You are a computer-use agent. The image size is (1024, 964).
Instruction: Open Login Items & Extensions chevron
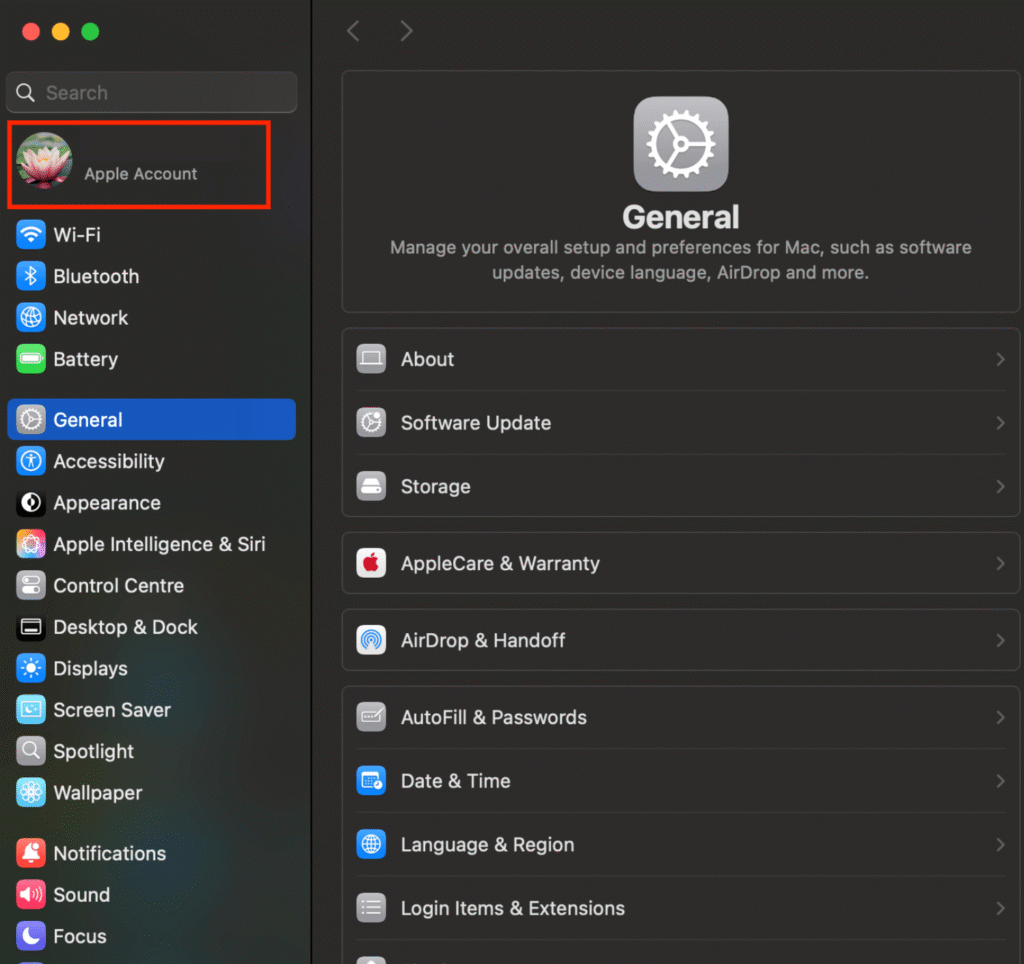tap(1000, 908)
